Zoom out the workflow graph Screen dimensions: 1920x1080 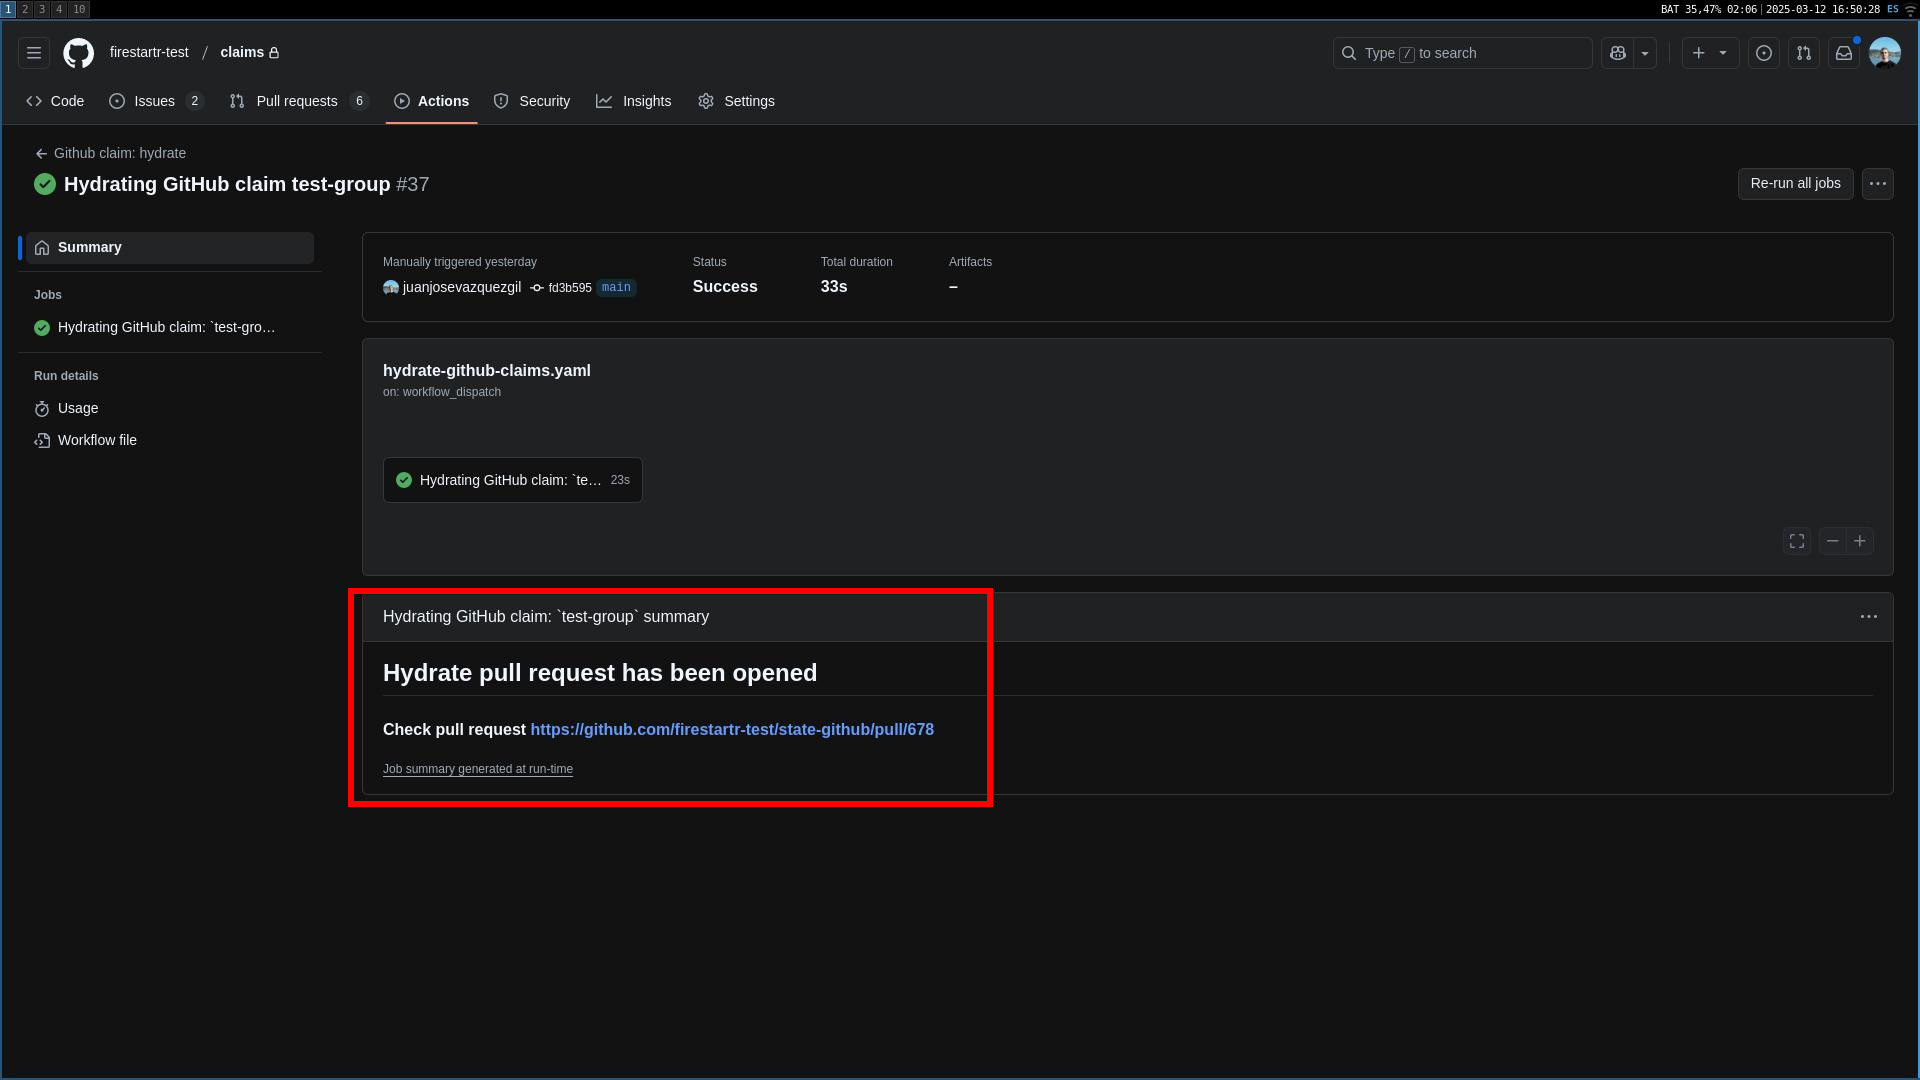pos(1833,541)
